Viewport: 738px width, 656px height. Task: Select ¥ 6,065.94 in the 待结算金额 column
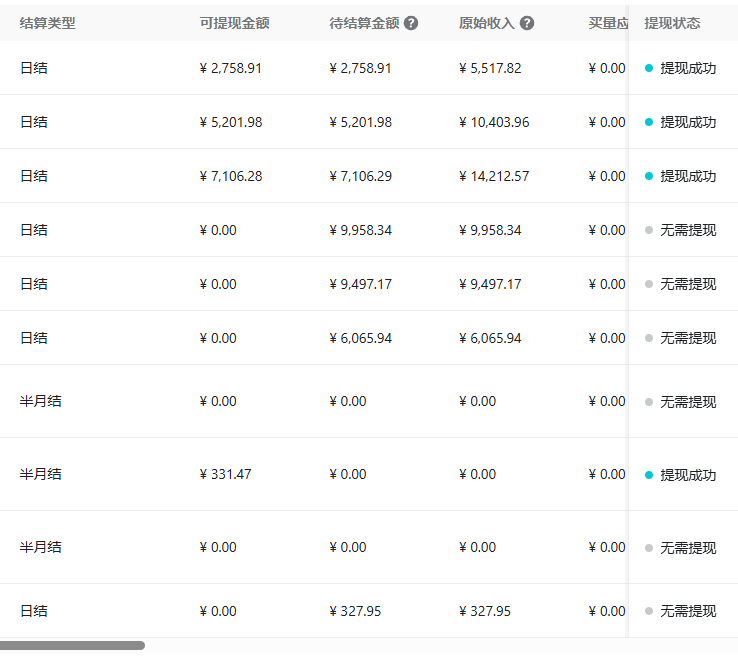361,339
